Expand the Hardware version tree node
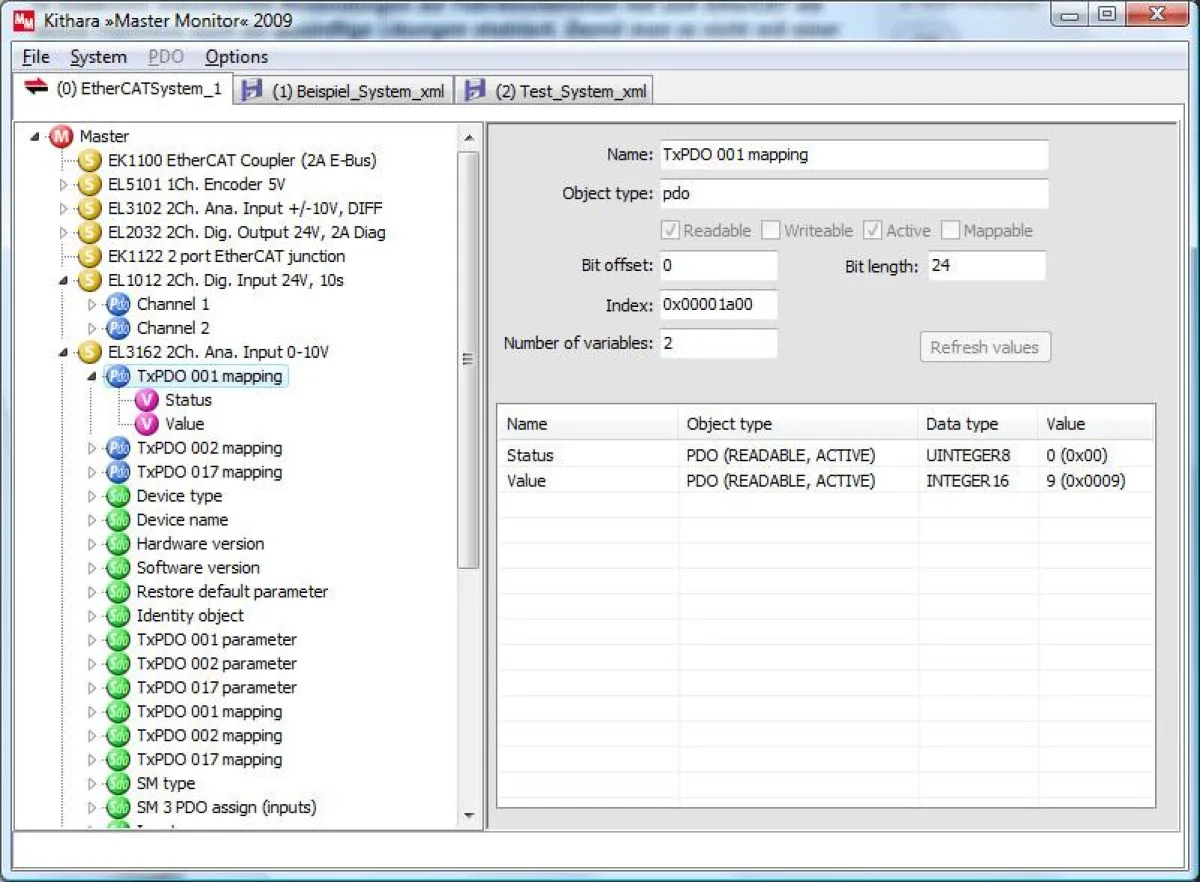This screenshot has height=882, width=1200. (93, 544)
